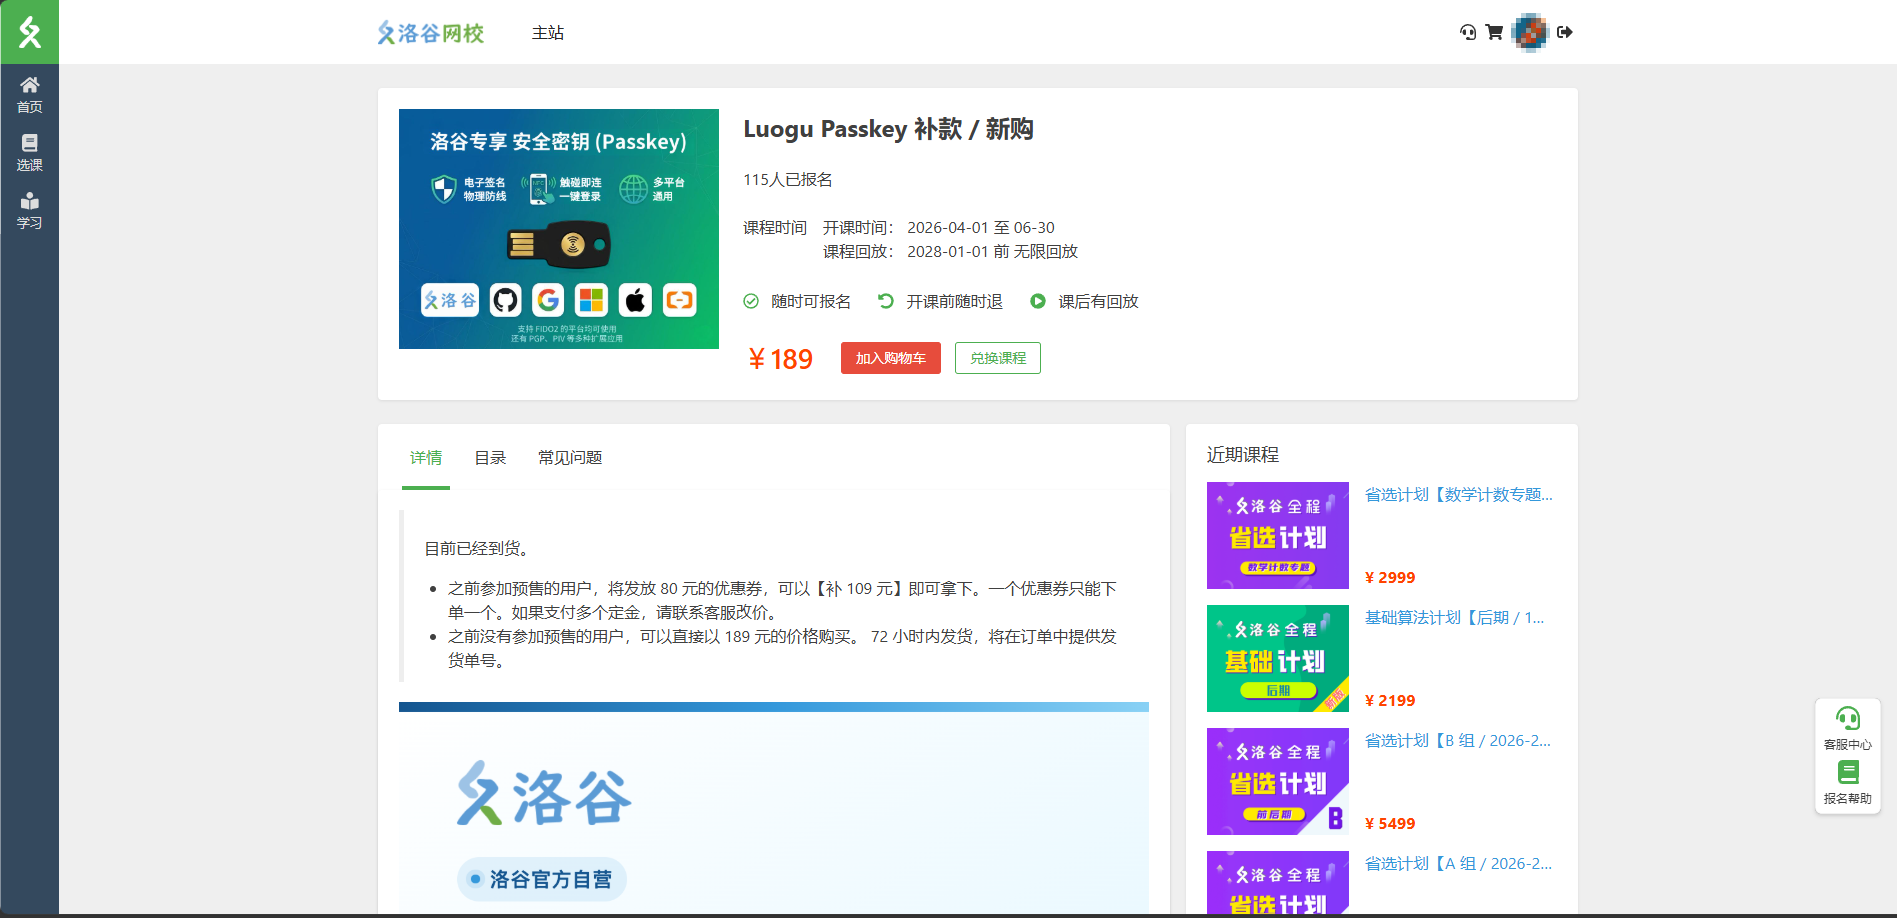Image resolution: width=1897 pixels, height=918 pixels.
Task: Open the shopping cart icon in header
Action: [1494, 32]
